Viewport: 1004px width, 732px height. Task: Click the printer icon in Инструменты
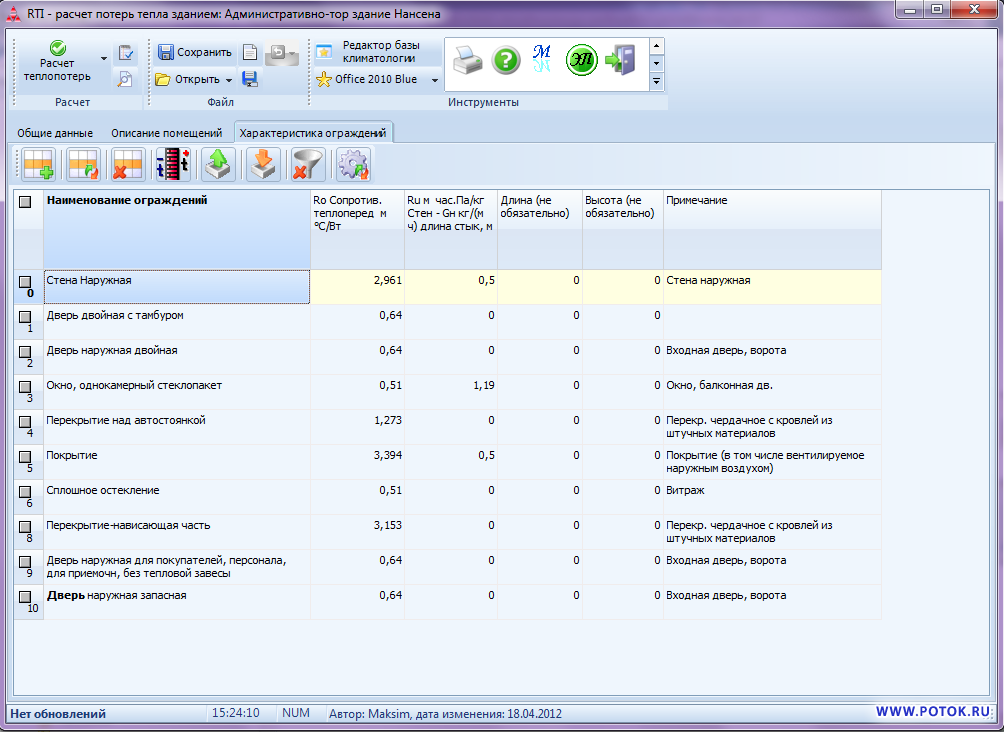click(467, 61)
